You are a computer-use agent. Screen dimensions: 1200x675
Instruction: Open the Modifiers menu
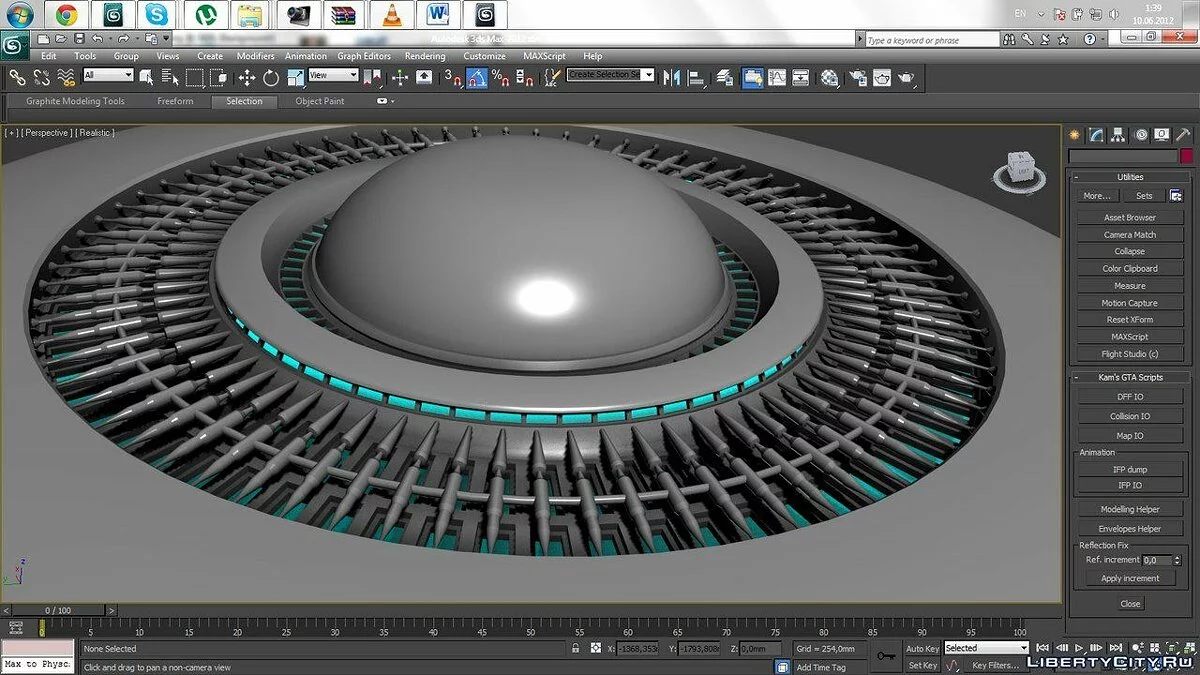tap(255, 56)
